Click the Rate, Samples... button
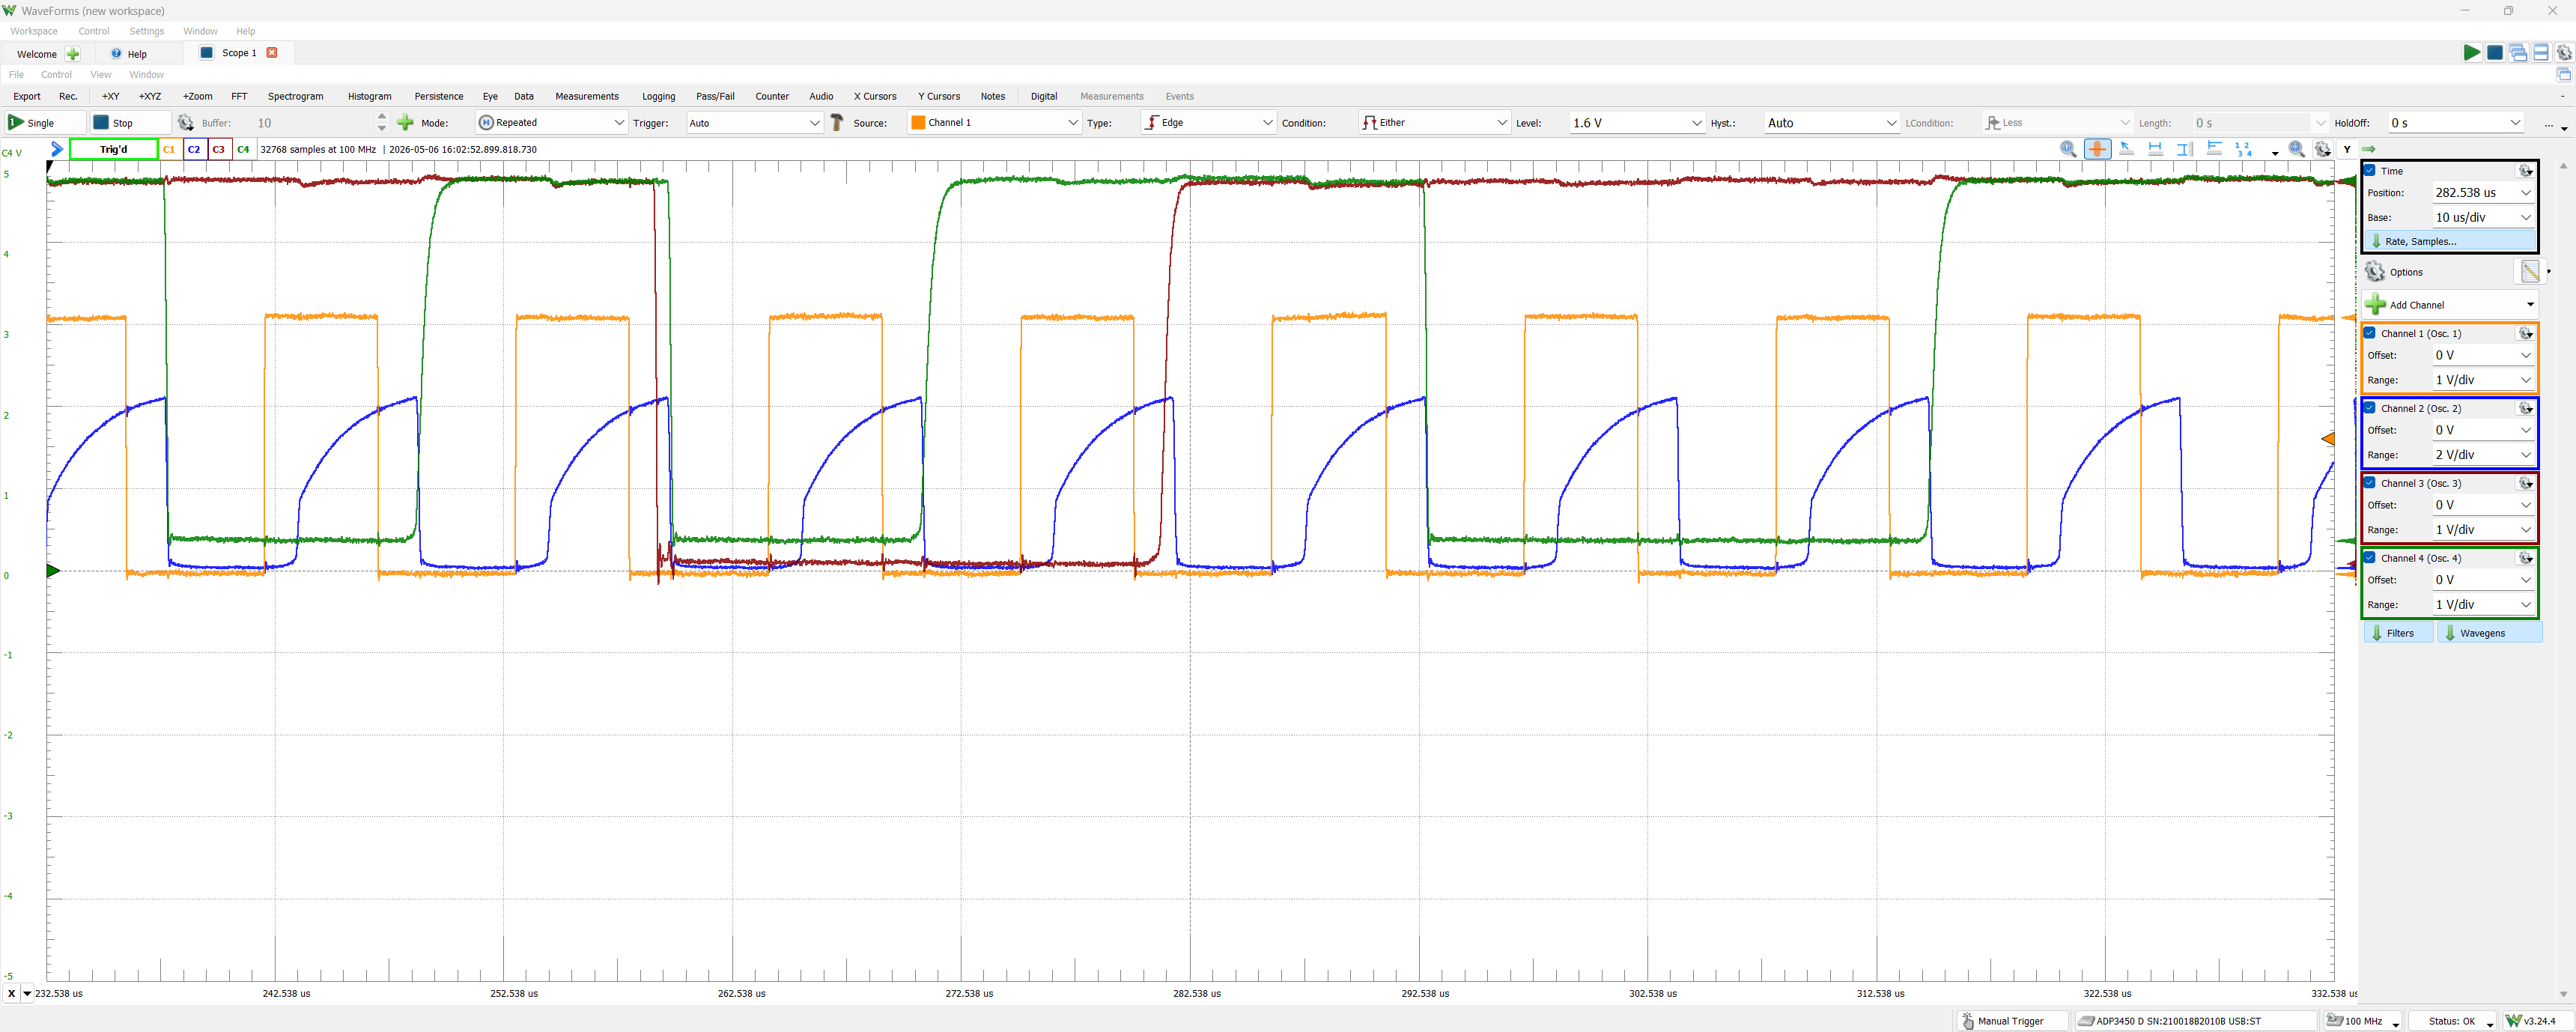 pos(2450,241)
